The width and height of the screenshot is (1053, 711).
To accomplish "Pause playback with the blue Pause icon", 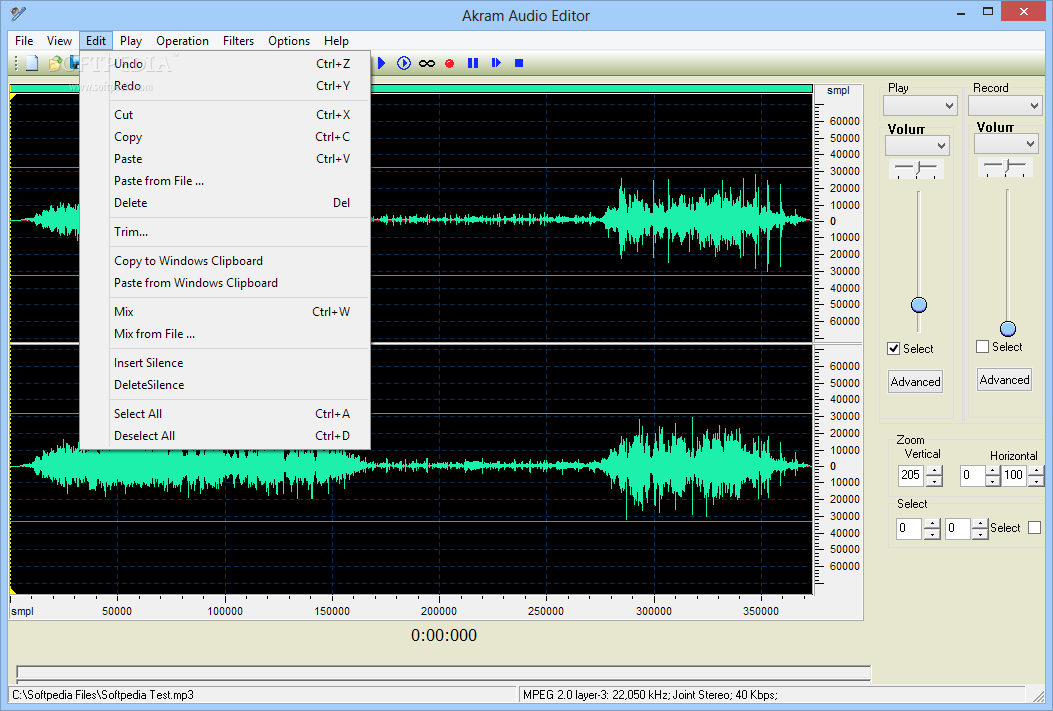I will pos(473,63).
